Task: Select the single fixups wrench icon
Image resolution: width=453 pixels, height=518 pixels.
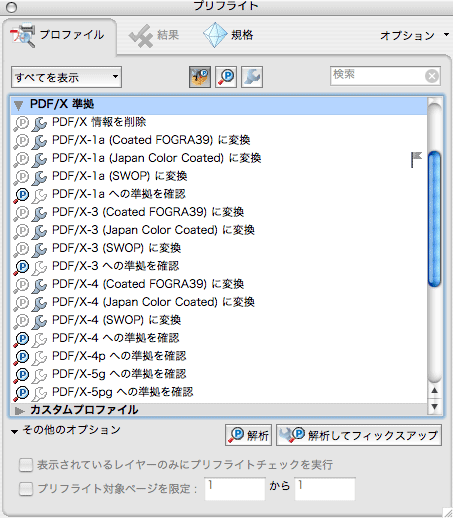Action: coord(252,77)
